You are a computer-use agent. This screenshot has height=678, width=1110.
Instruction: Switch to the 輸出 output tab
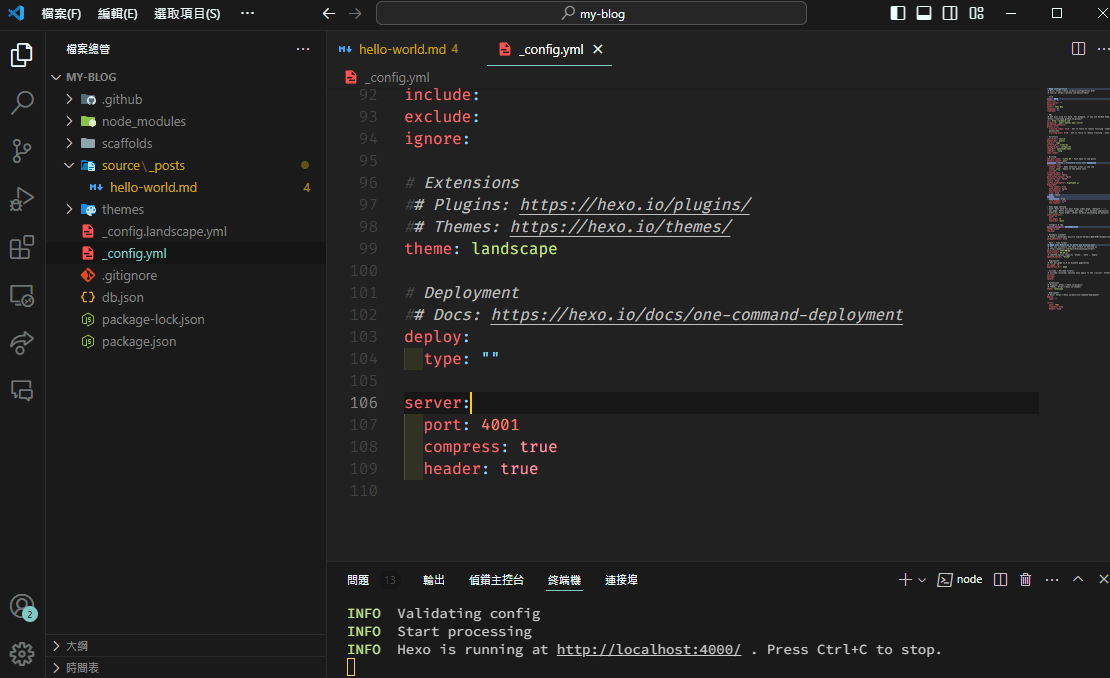click(434, 580)
